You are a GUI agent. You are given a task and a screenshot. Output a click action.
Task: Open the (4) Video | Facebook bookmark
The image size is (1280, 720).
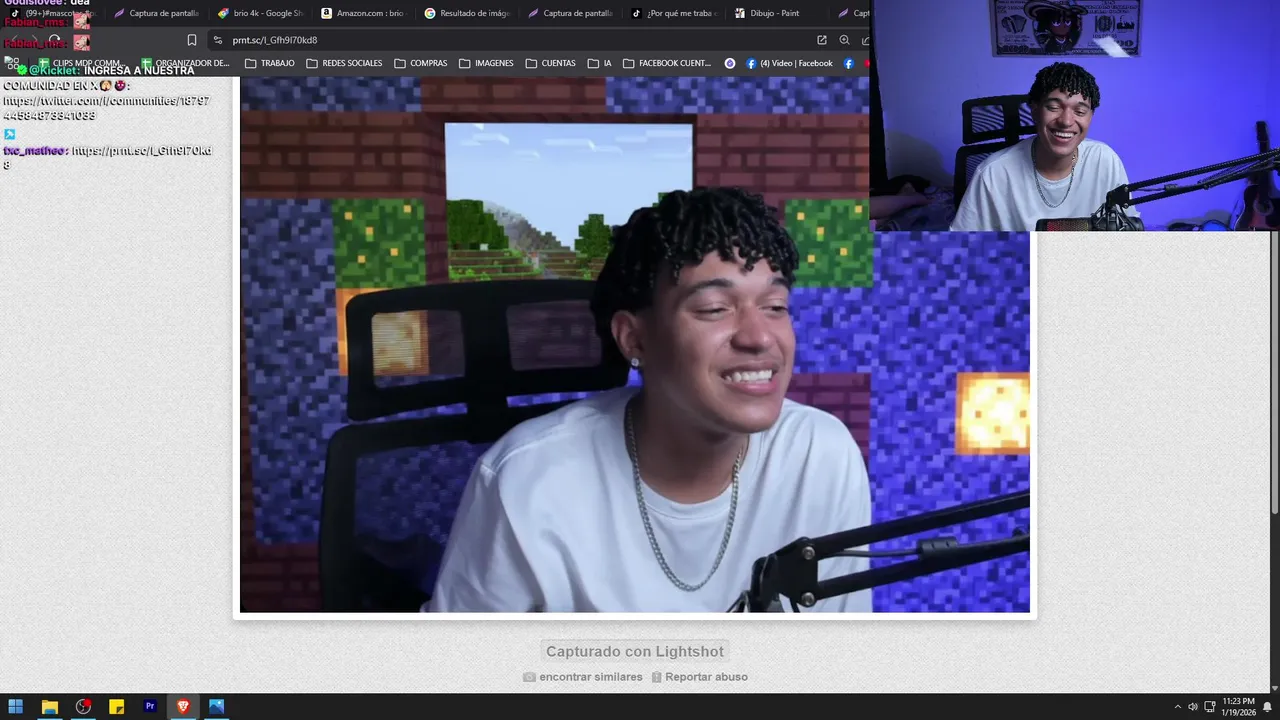click(789, 63)
